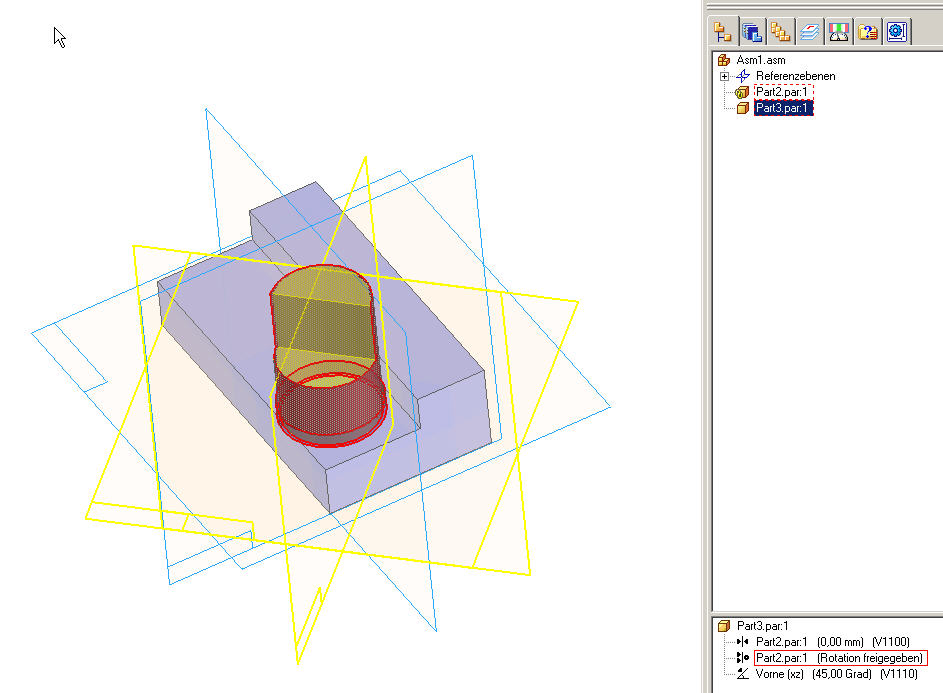This screenshot has width=943, height=693.
Task: Select the Rotation freigegeben axial align relationship
Action: click(x=840, y=658)
